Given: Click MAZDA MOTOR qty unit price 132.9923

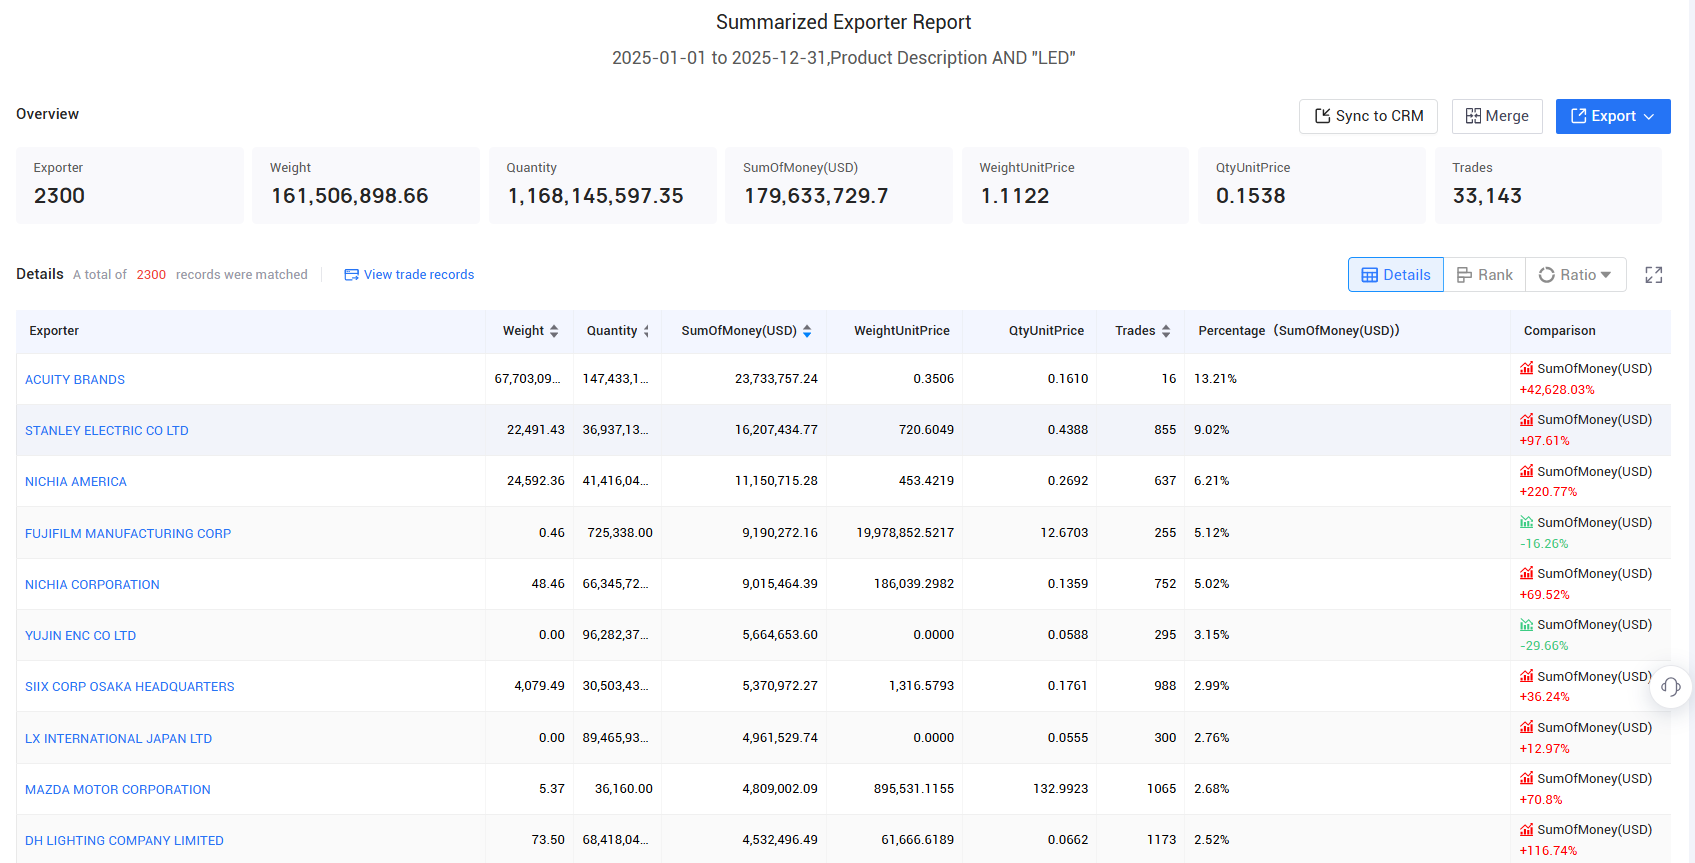Looking at the screenshot, I should [1060, 789].
